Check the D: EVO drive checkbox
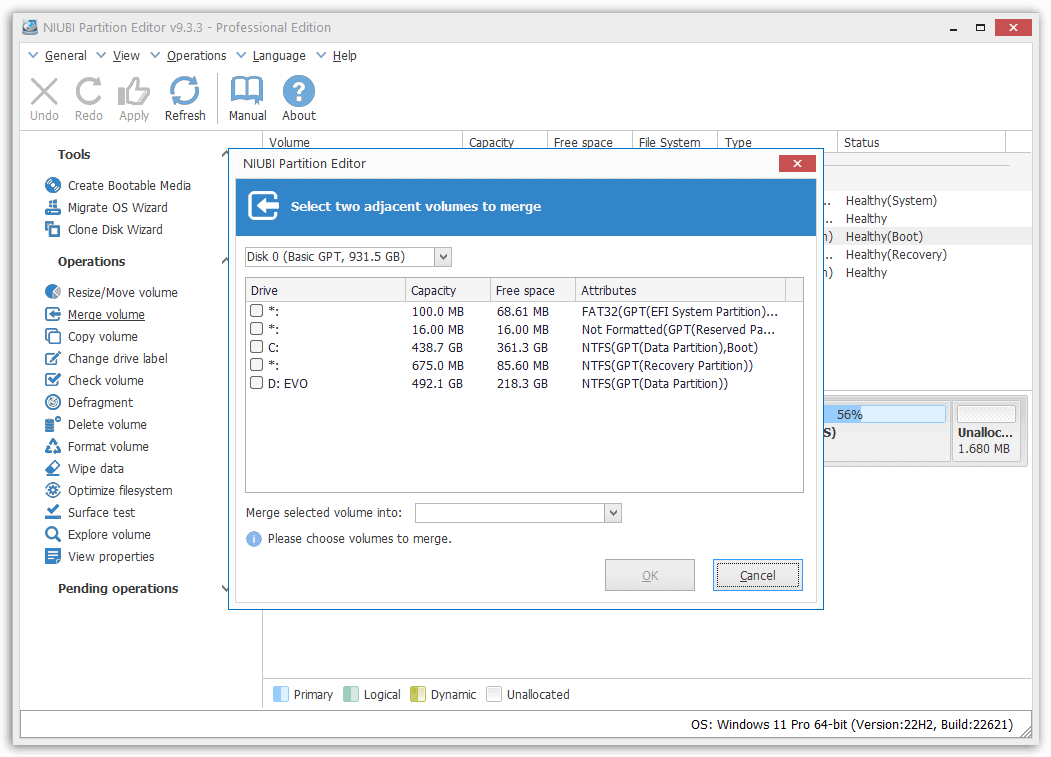This screenshot has height=757, width=1051. click(256, 383)
